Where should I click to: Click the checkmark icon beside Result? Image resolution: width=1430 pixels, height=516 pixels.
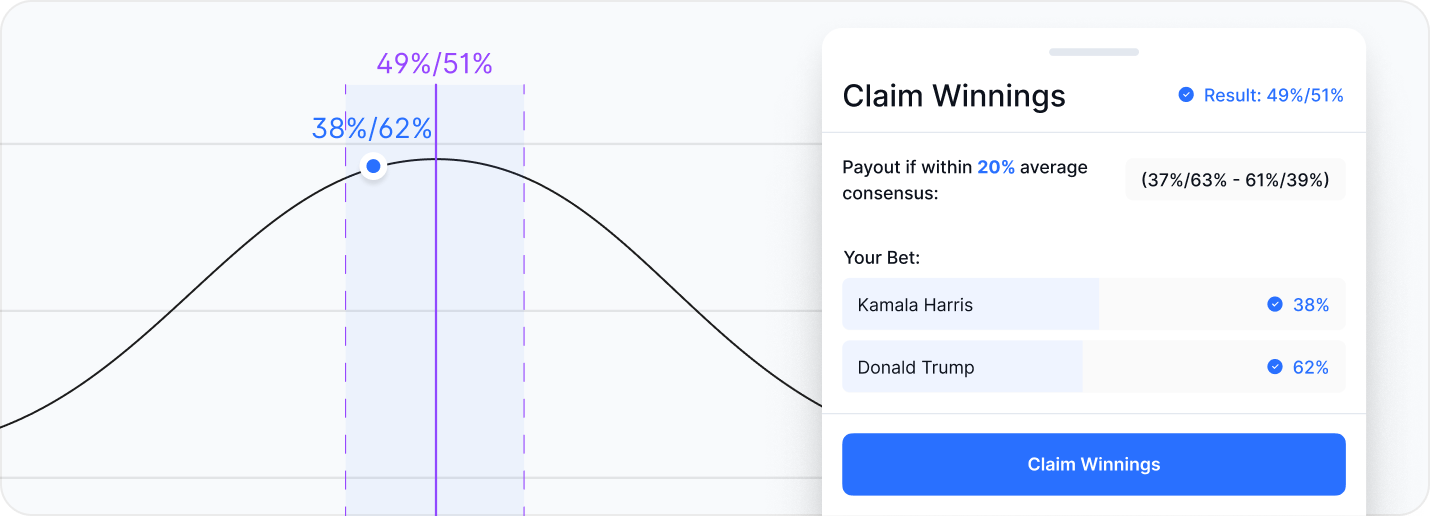(1186, 95)
